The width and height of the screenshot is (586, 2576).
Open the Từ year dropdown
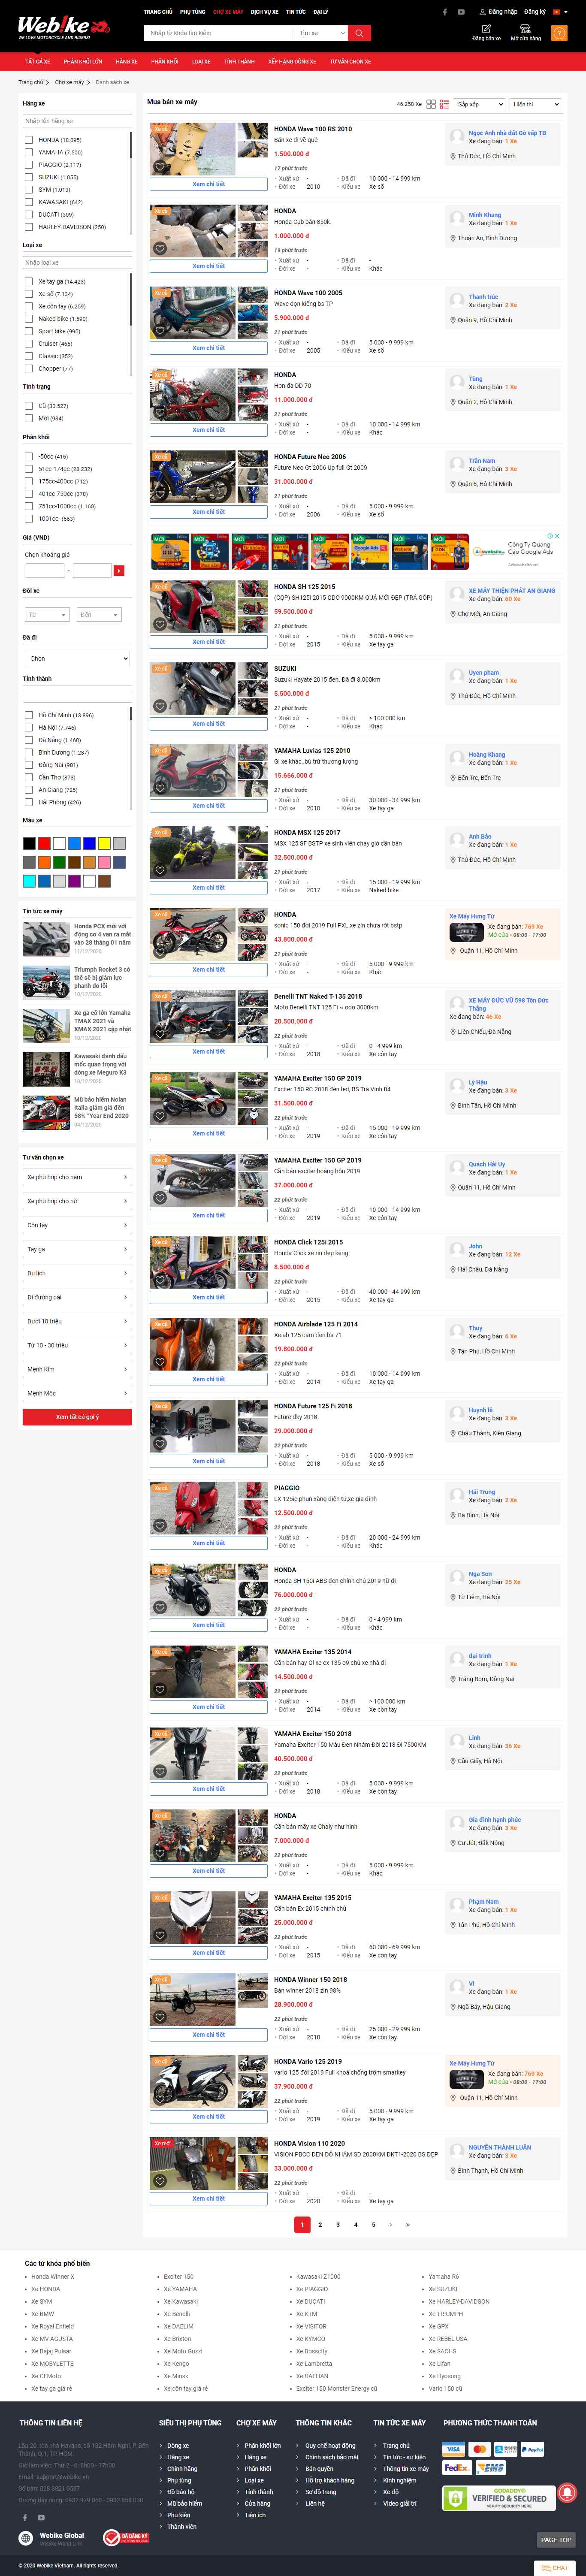point(47,615)
